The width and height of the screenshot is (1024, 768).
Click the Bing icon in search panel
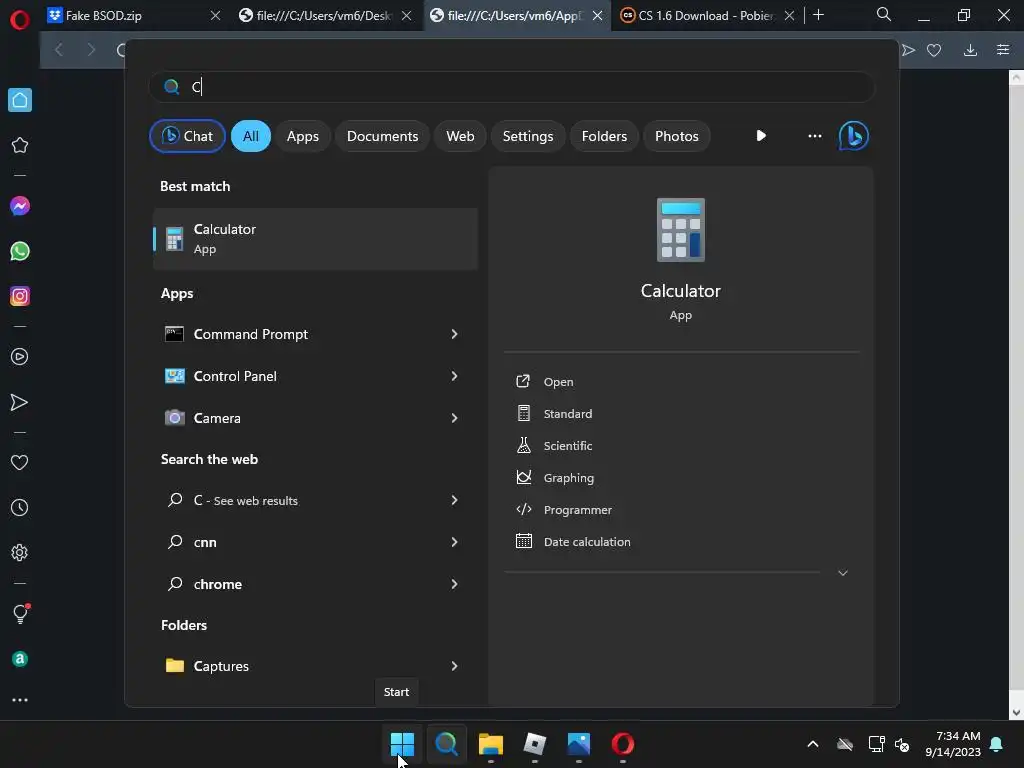[x=854, y=136]
